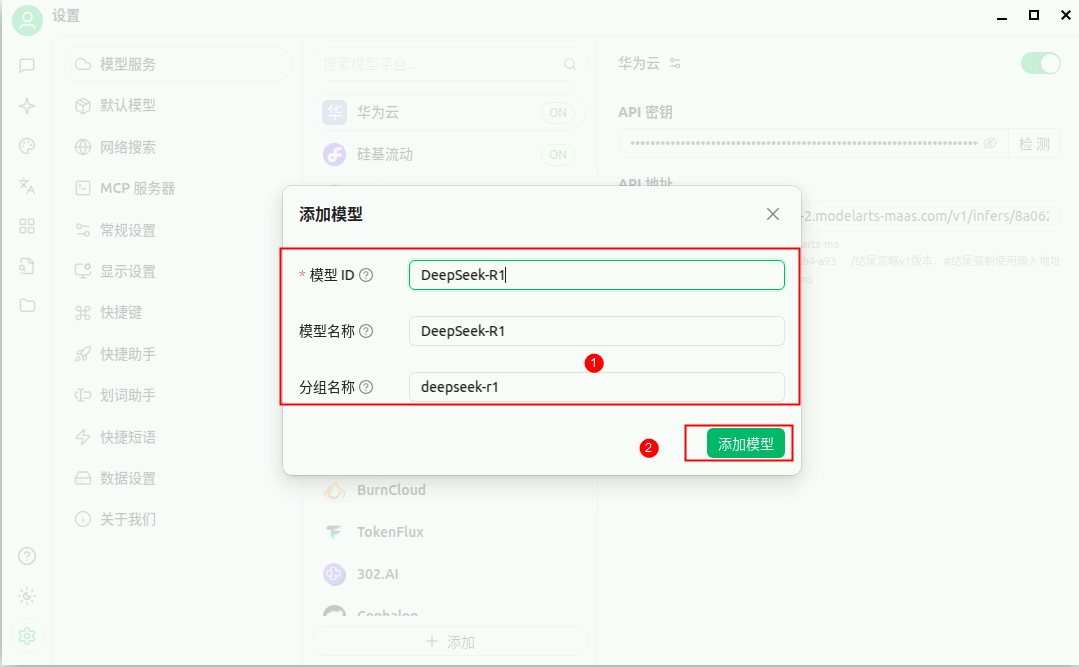Open the mini apps grid sidebar icon
Viewport: 1079px width, 667px height.
[x=27, y=226]
